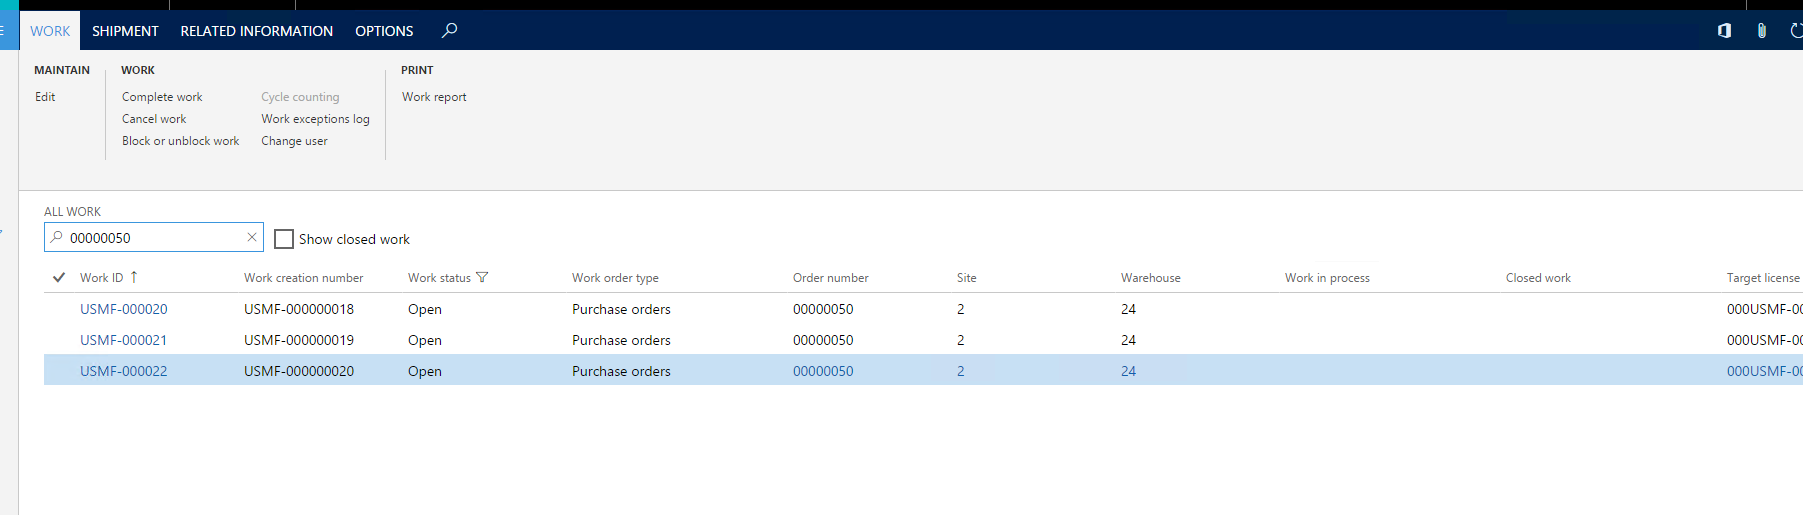Viewport: 1803px width, 515px height.
Task: Clear the filter text with the X icon
Action: (x=252, y=237)
